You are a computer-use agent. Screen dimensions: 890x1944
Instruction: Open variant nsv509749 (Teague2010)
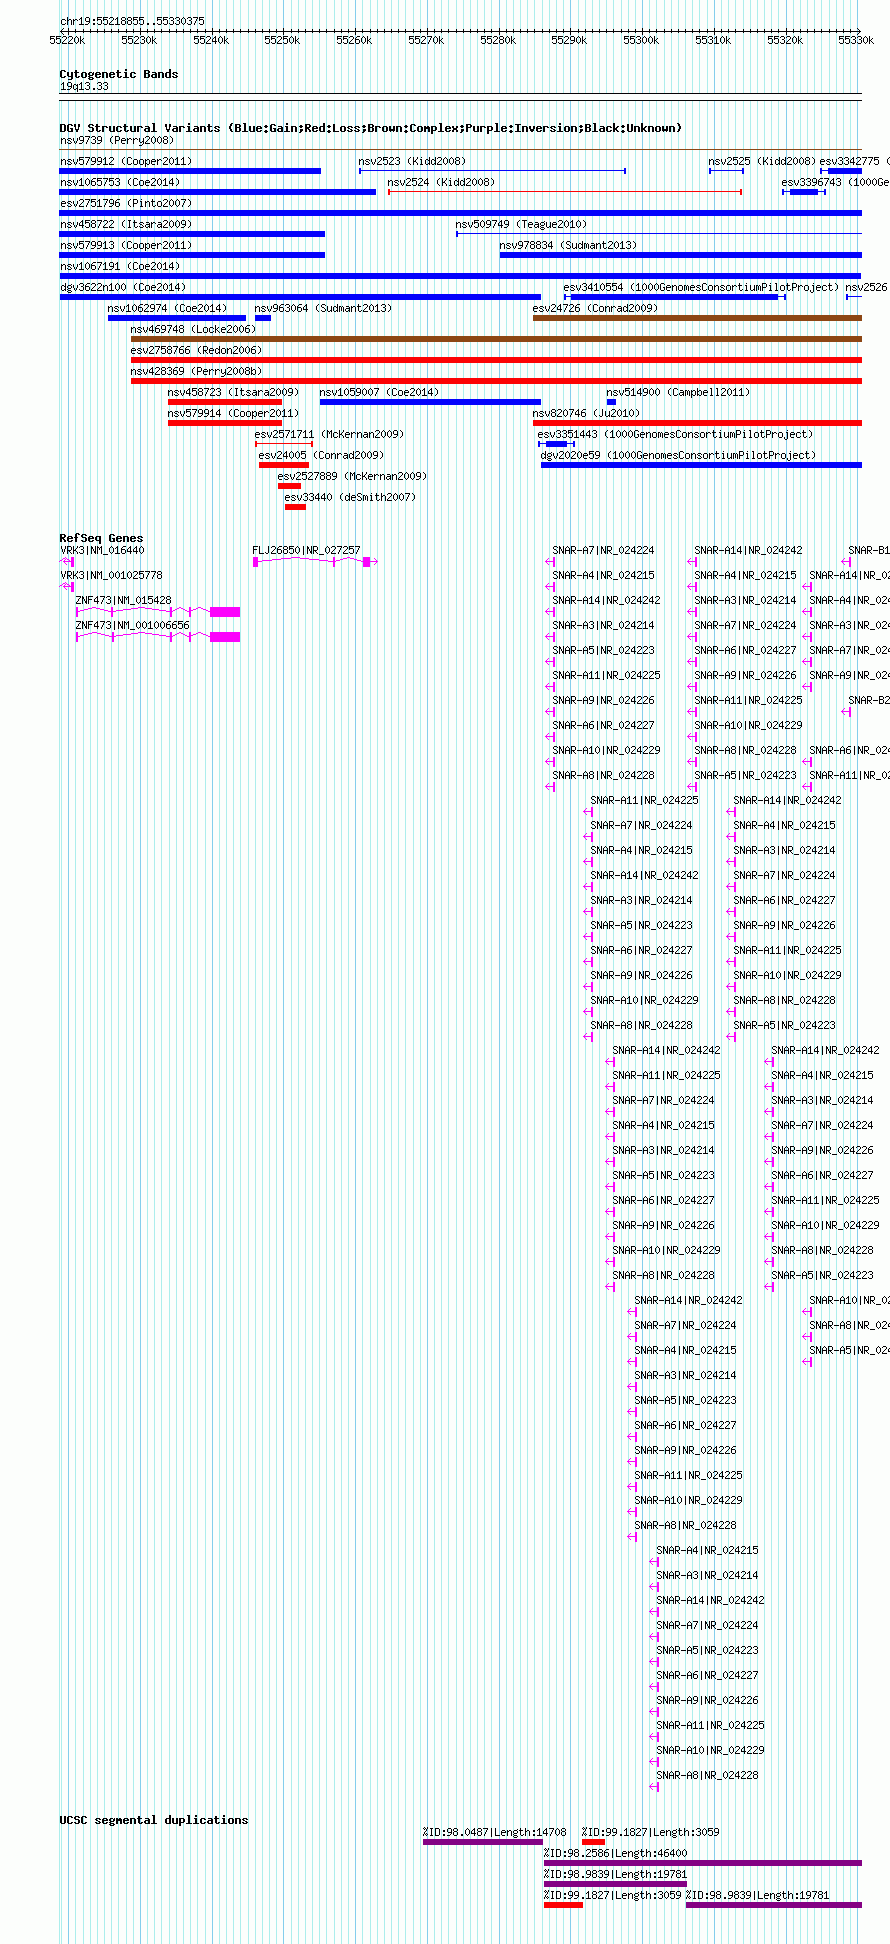coord(659,234)
